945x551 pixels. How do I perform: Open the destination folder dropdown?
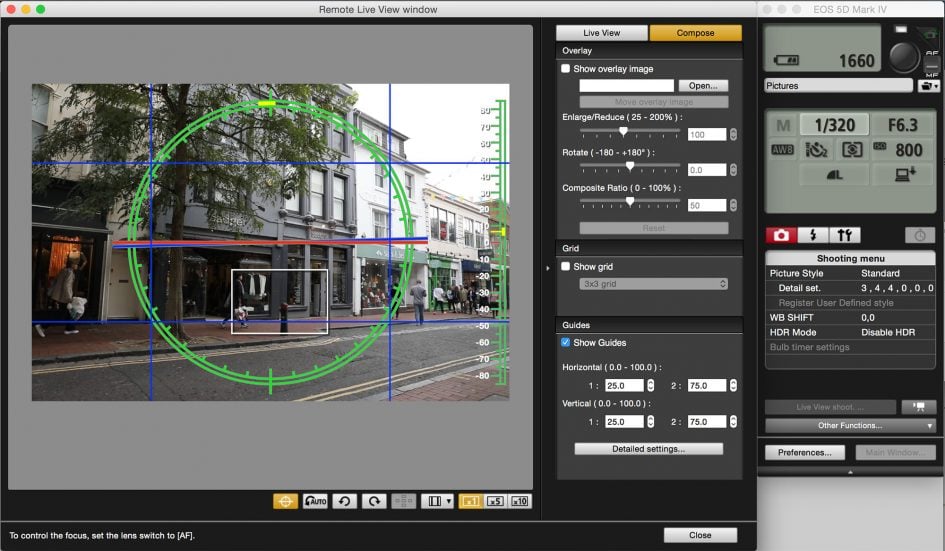coord(929,86)
